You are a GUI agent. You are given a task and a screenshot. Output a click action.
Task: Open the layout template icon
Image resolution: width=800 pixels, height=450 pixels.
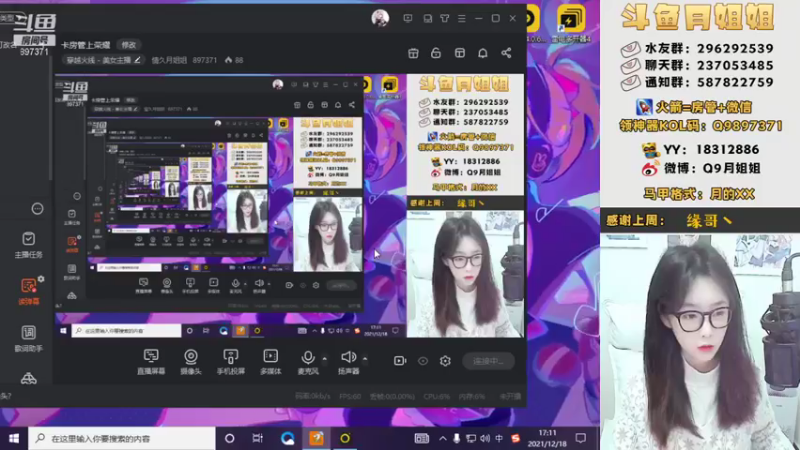(x=460, y=53)
